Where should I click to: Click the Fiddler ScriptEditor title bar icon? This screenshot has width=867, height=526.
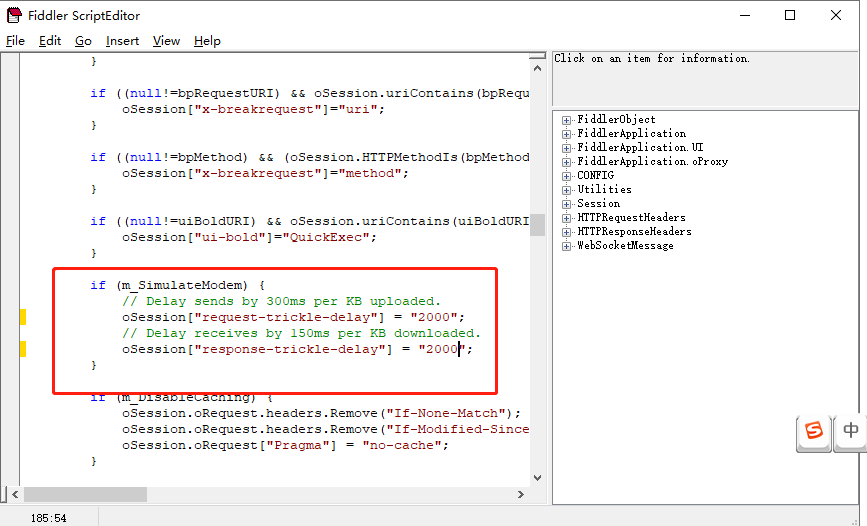coord(14,15)
